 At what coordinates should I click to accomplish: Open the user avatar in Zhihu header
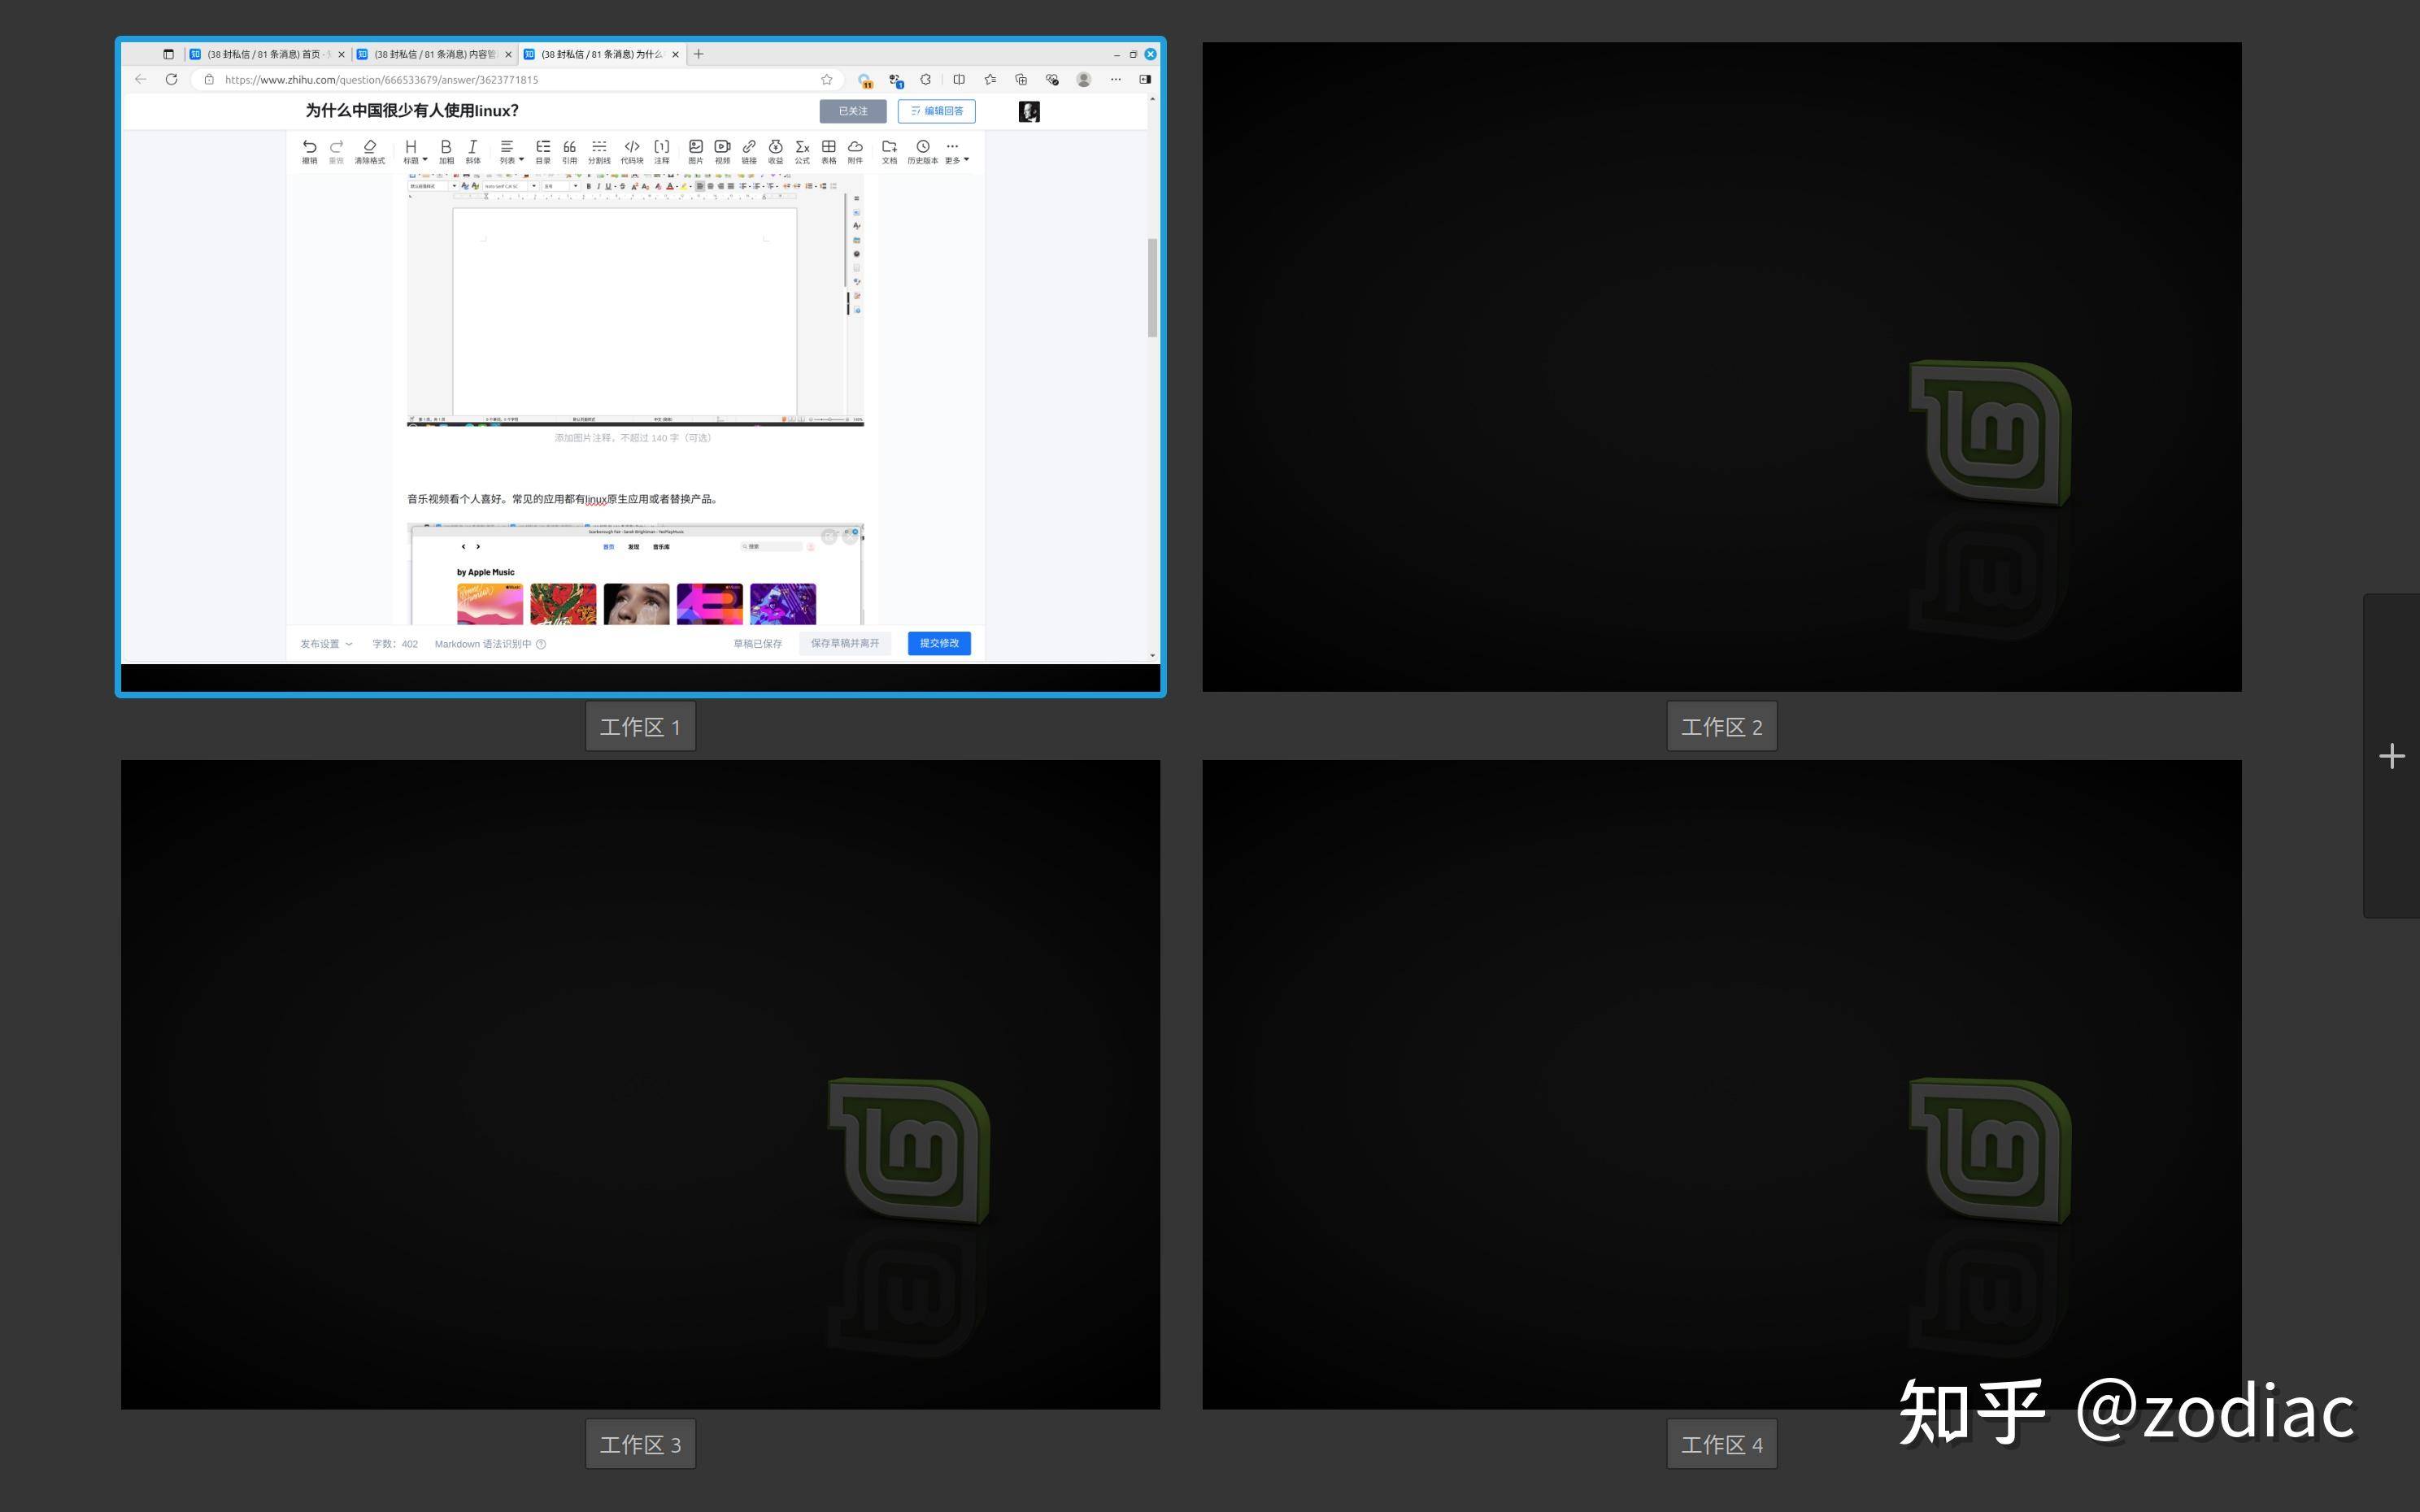[1029, 111]
